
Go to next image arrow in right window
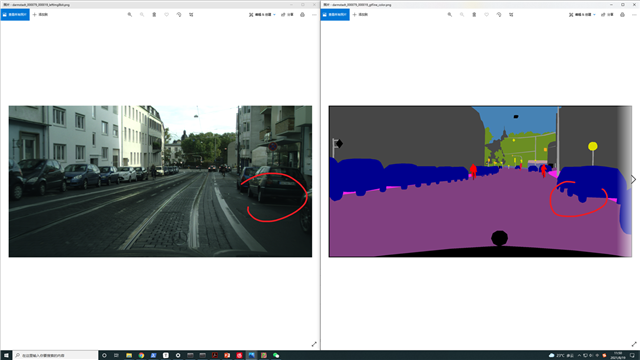(x=633, y=180)
